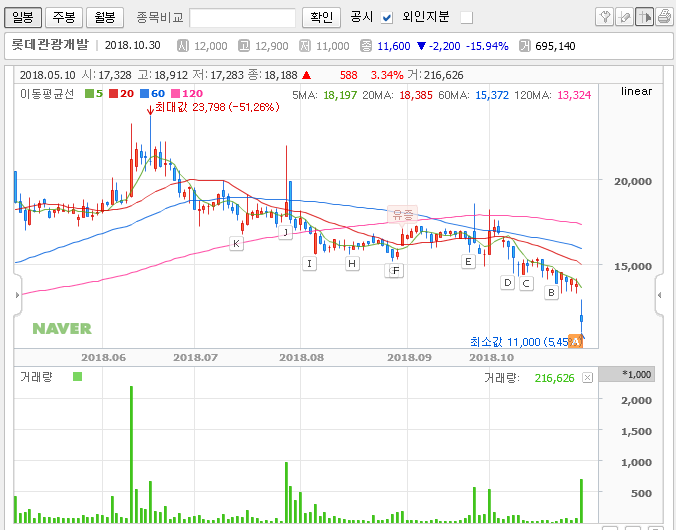676x530 pixels.
Task: Click the 유증 rights offering marker
Action: click(403, 214)
